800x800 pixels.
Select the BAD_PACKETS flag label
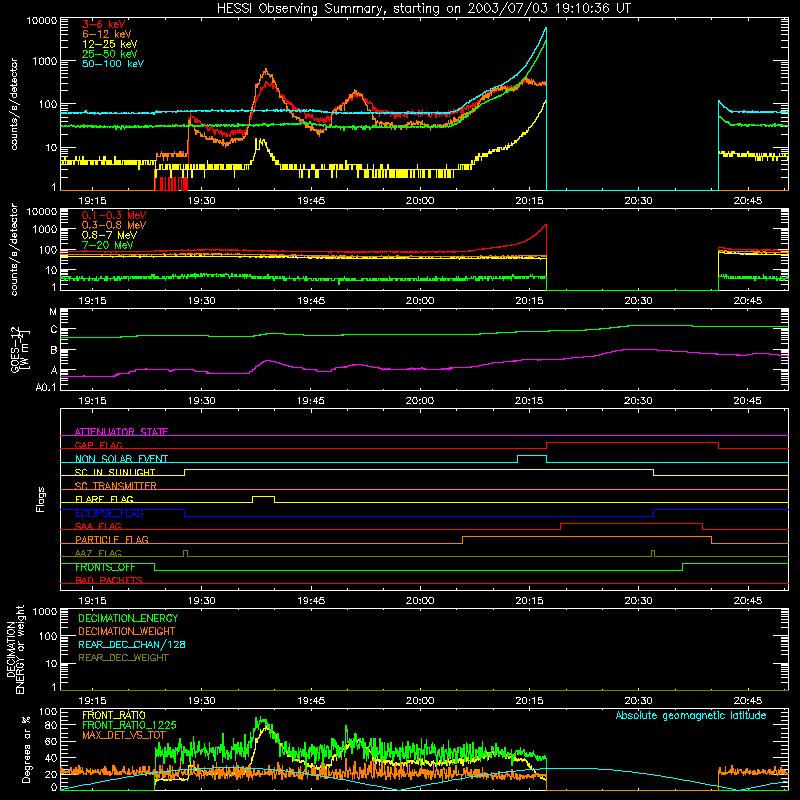coord(109,580)
